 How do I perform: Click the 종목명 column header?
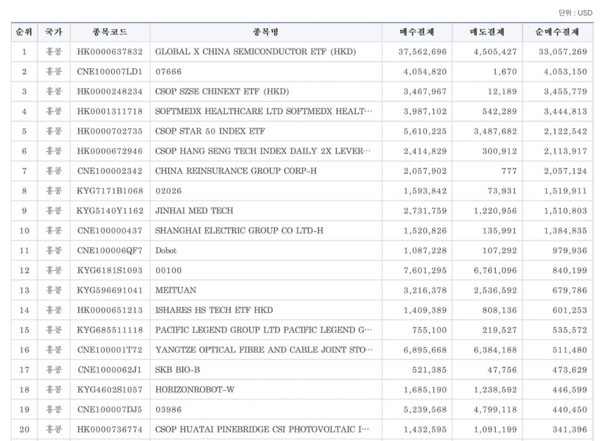coord(266,32)
